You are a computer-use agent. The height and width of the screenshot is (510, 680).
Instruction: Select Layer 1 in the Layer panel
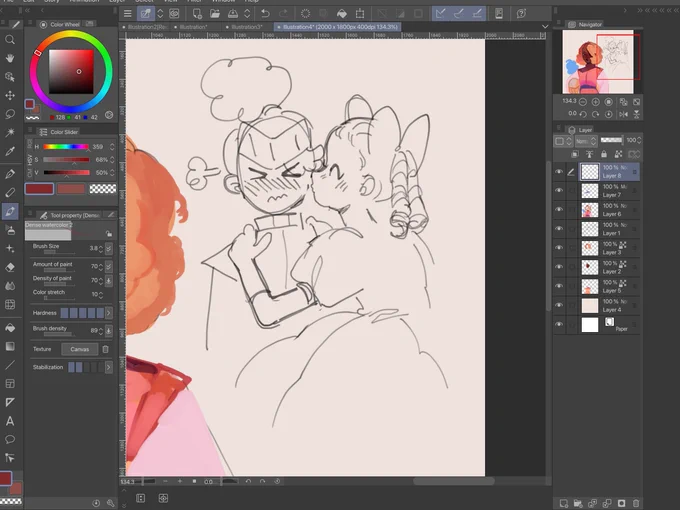610,229
